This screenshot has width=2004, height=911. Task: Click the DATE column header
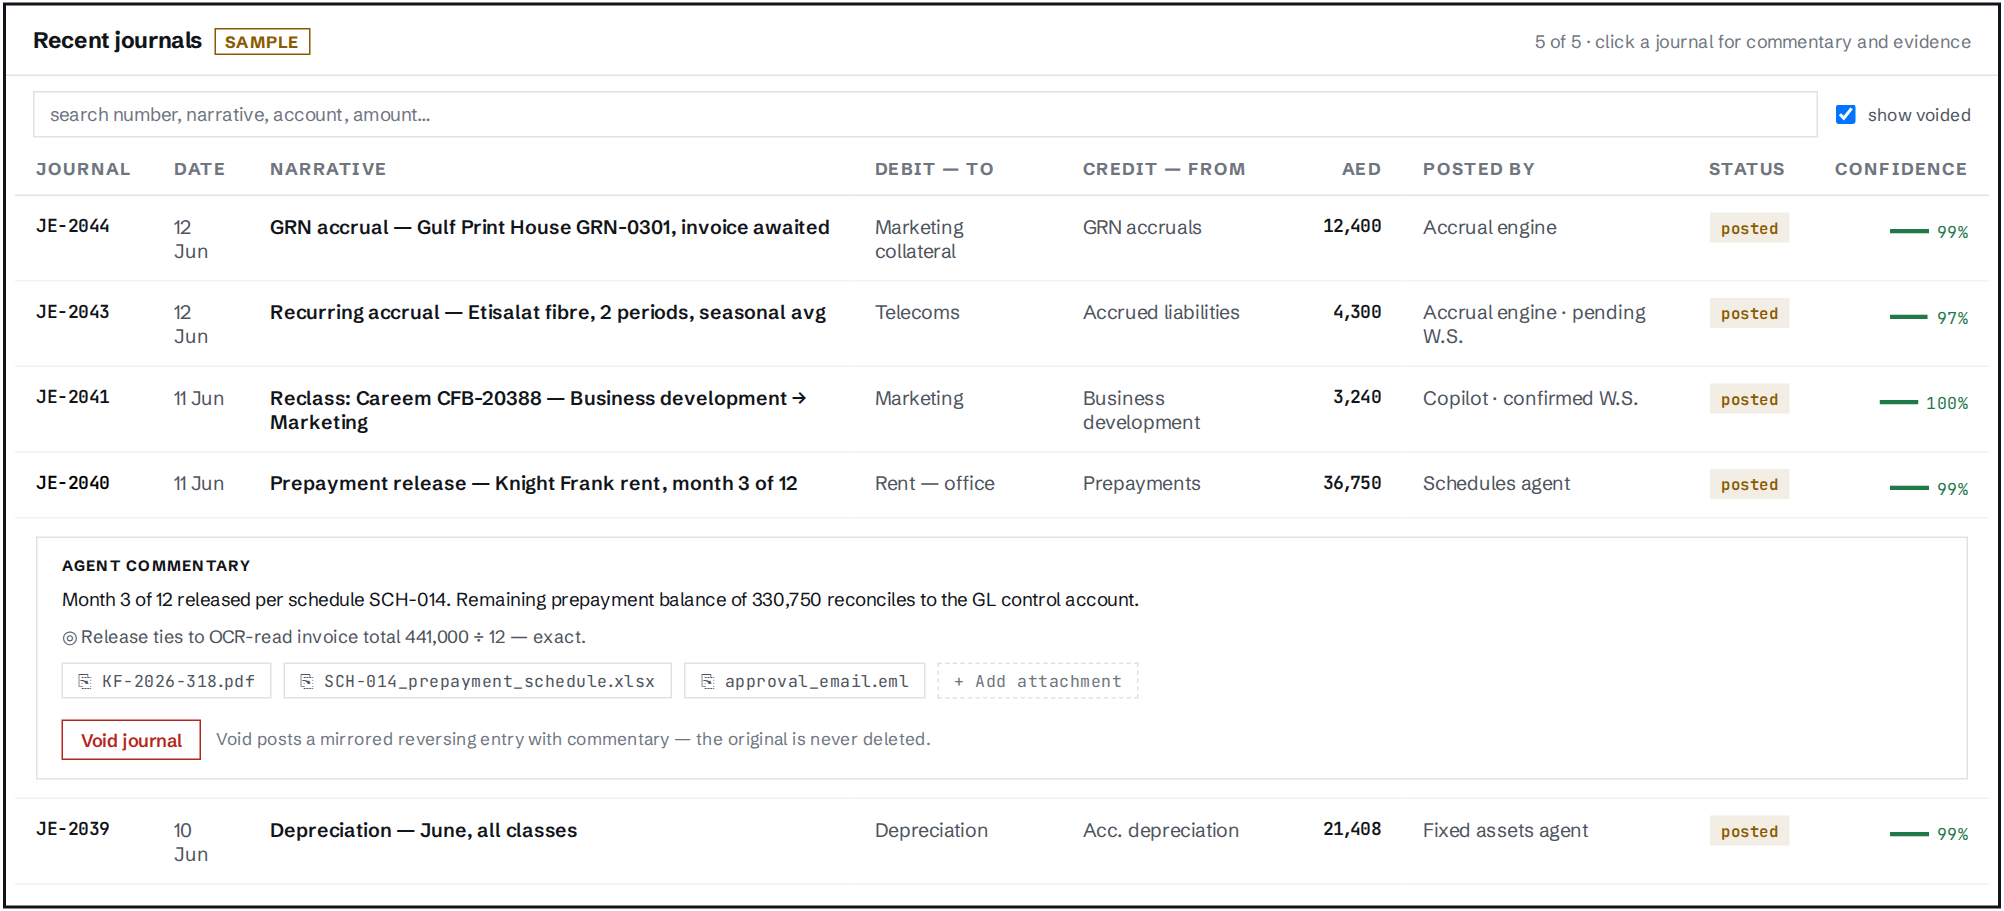click(199, 169)
